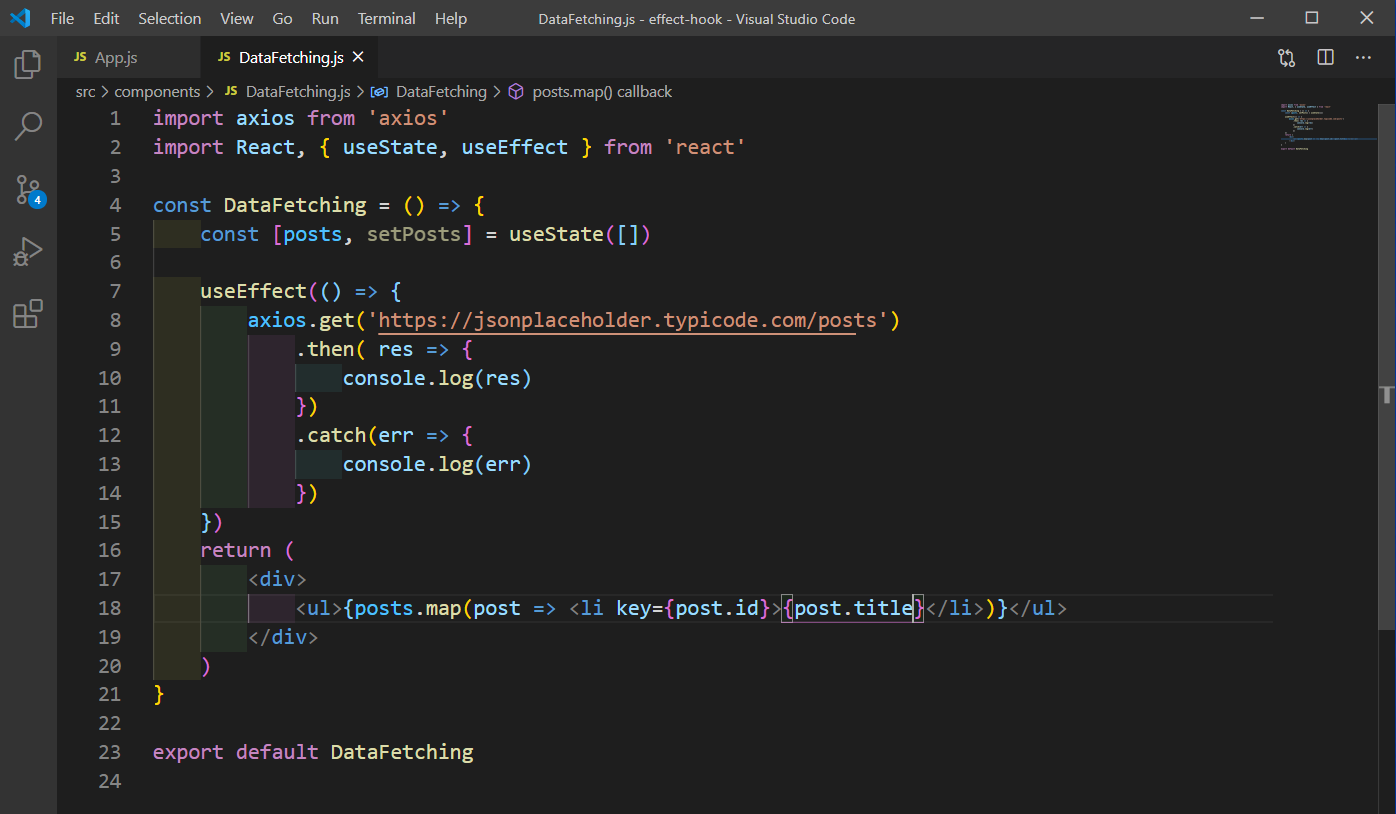The width and height of the screenshot is (1396, 814).
Task: Click 'console.log(res)' on line 10
Action: 437,378
